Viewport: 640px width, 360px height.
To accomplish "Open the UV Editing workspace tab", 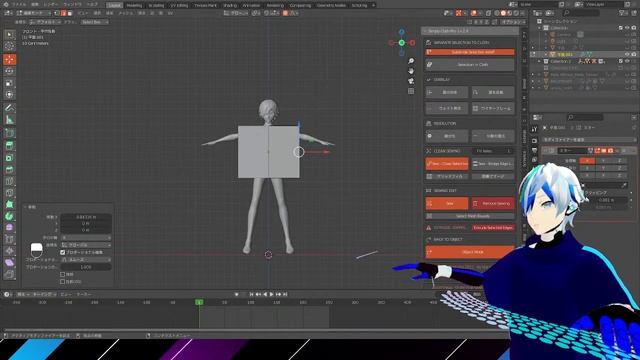I will [x=179, y=5].
